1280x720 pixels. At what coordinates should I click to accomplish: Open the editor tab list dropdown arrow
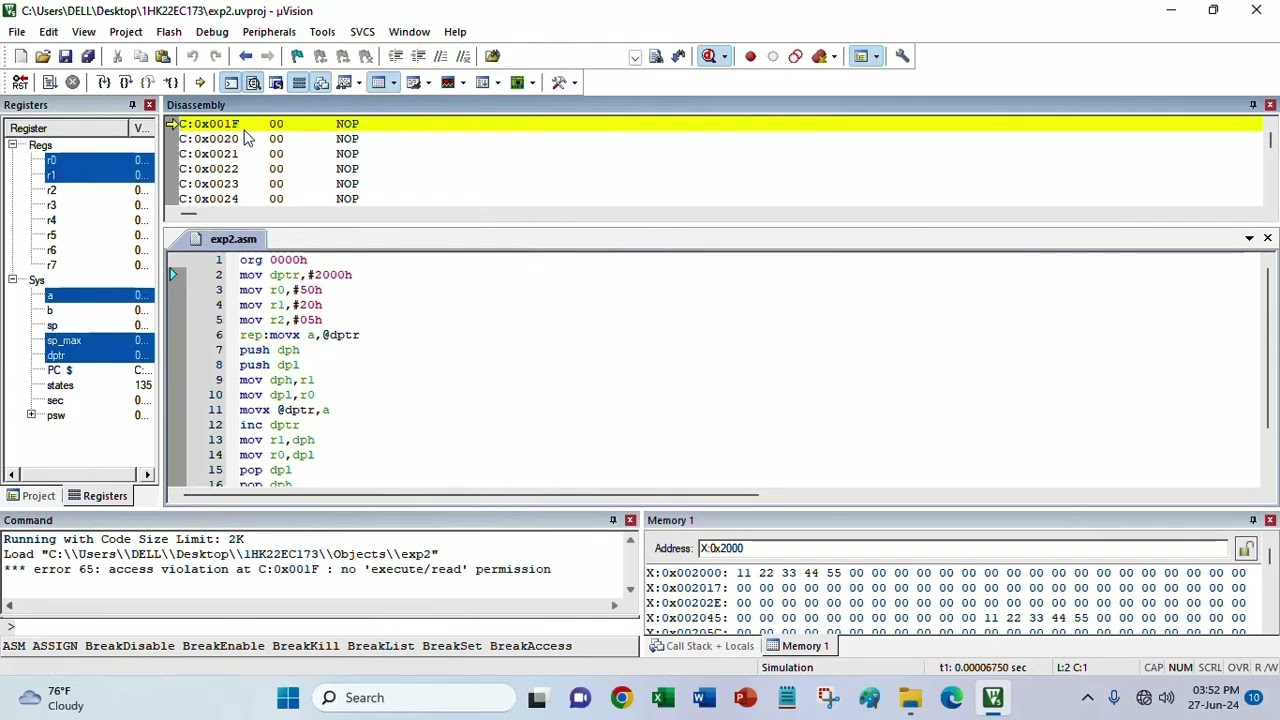(x=1249, y=239)
